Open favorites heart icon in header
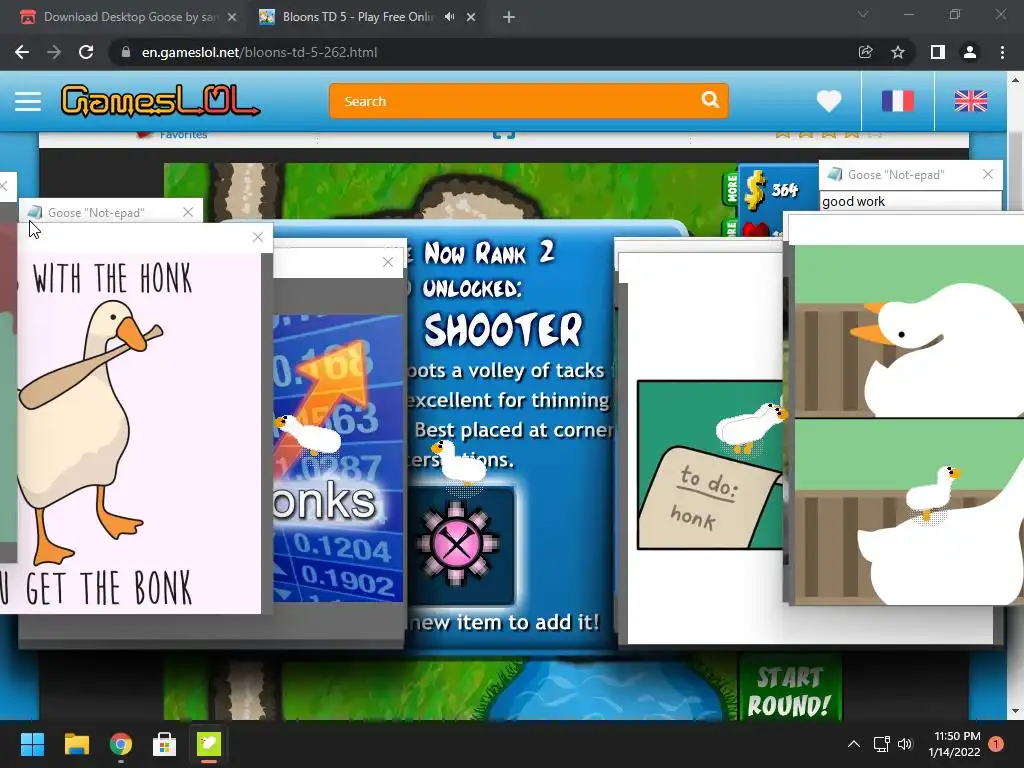1024x768 pixels. click(x=829, y=101)
